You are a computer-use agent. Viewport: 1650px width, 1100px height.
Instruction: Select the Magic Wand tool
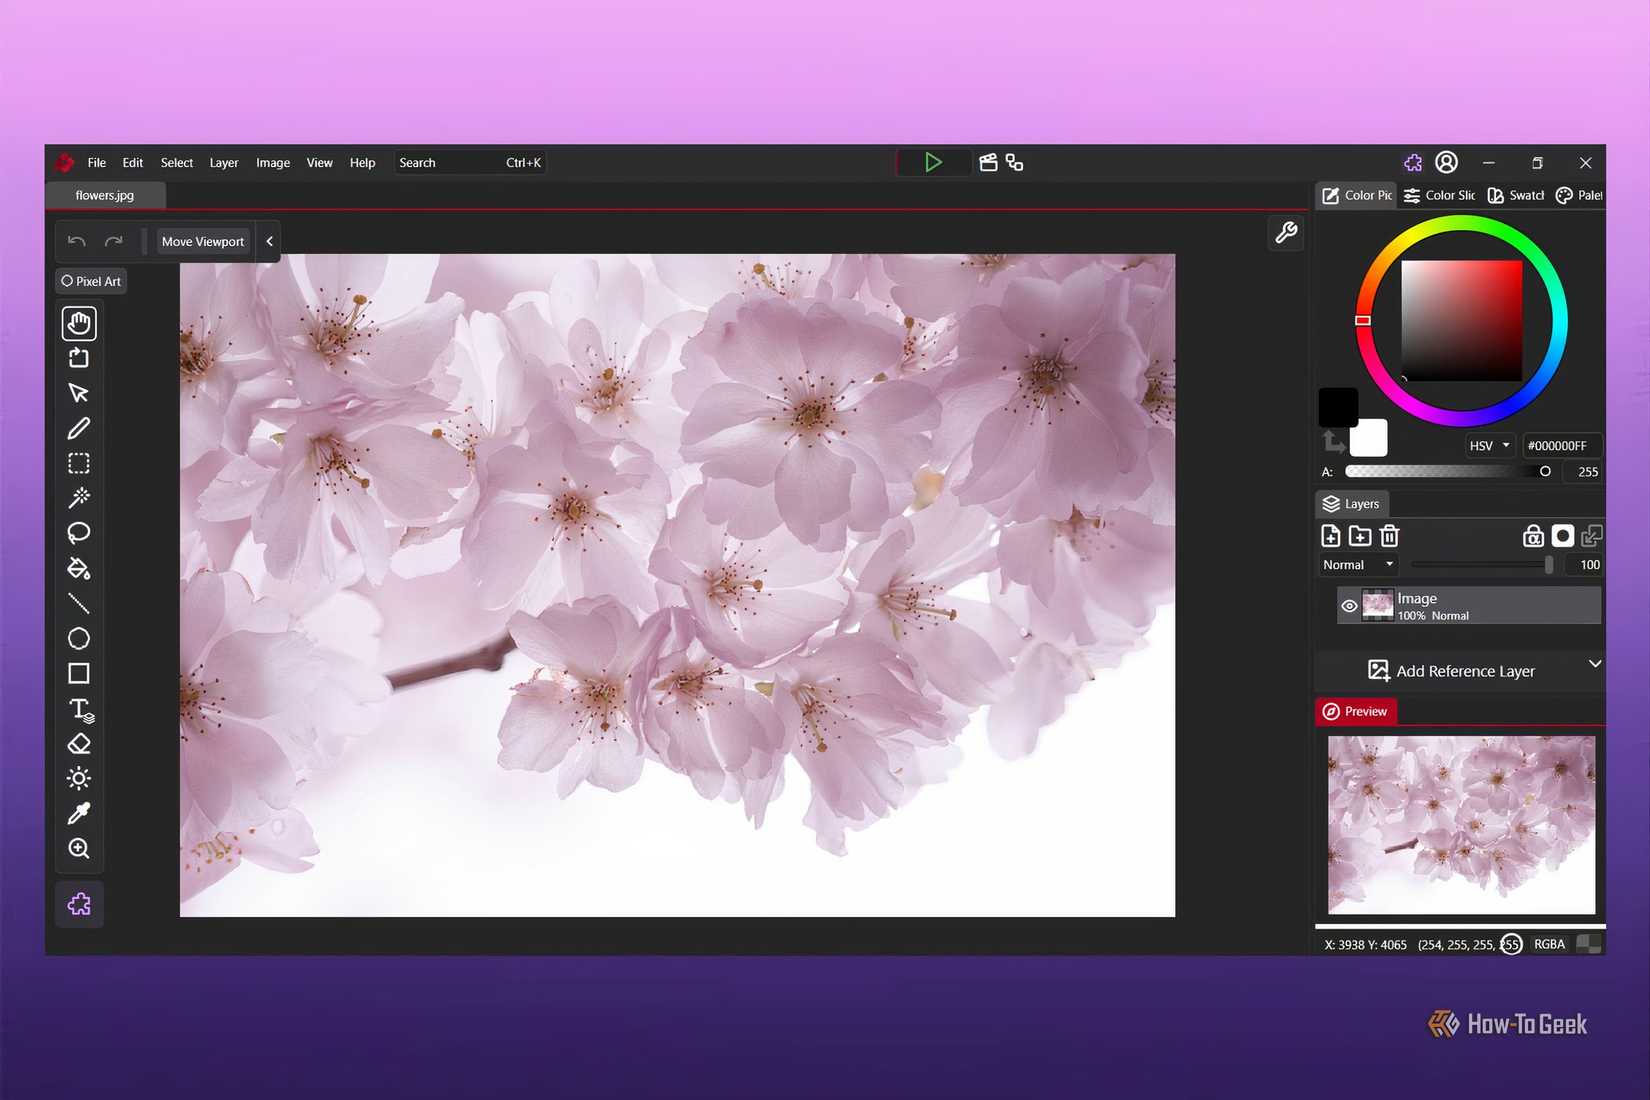point(79,498)
